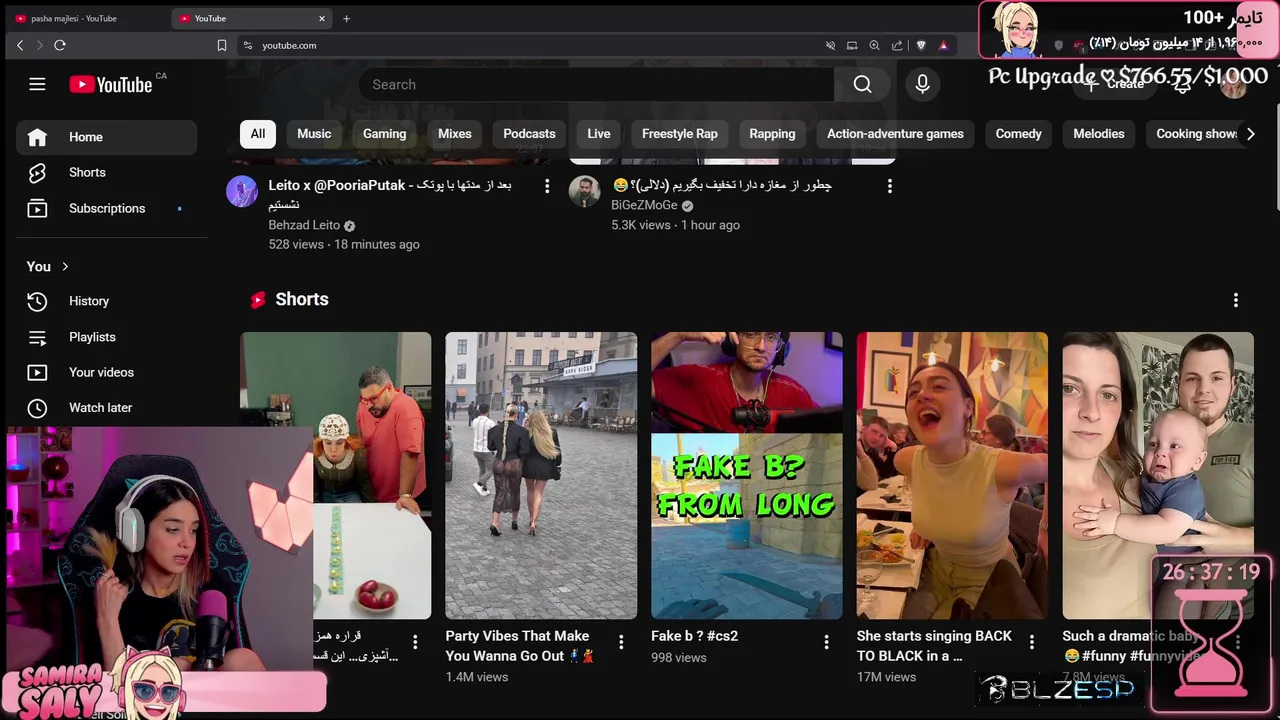Start voice search with the microphone icon
Screen dimensions: 1280x720
pos(922,85)
